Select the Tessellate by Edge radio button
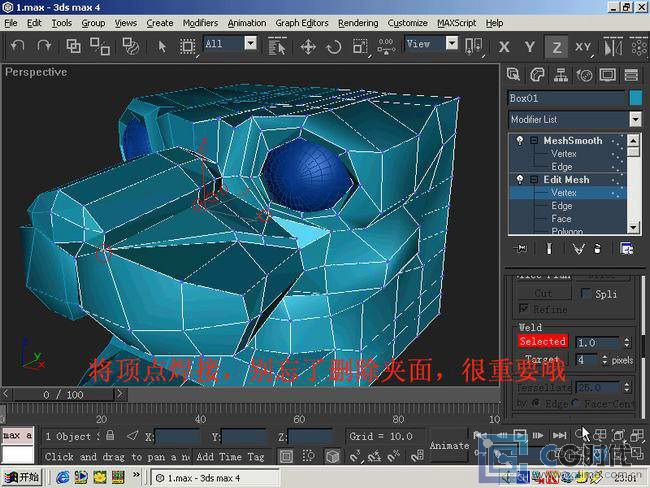Viewport: 650px width, 488px height. 536,403
